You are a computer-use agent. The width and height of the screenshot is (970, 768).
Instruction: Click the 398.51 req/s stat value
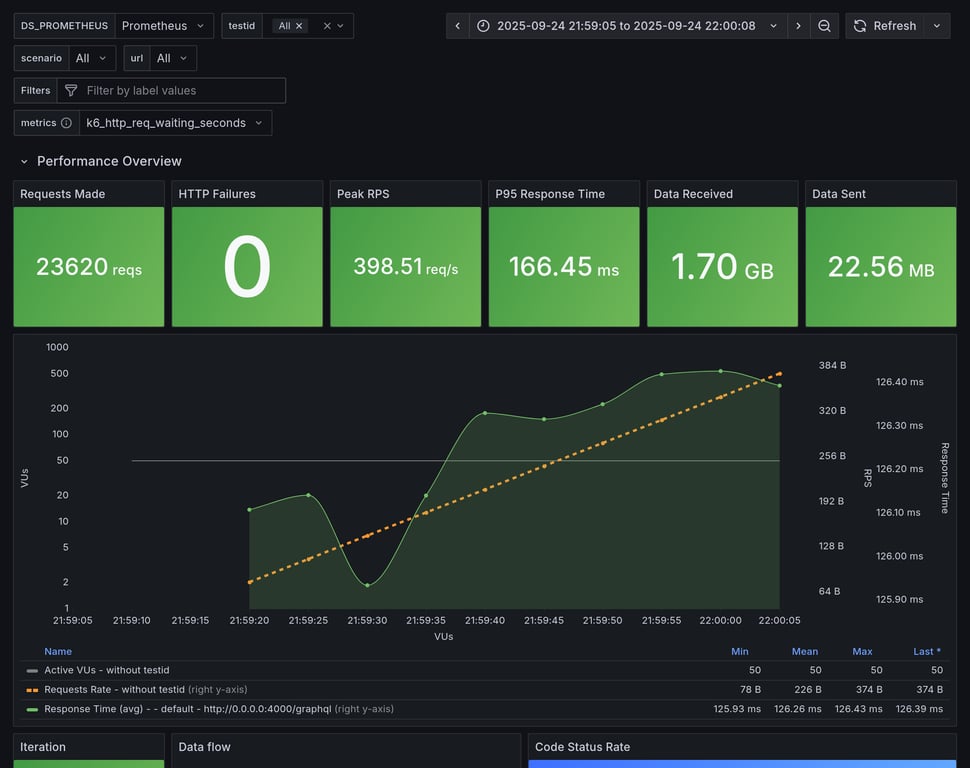[406, 267]
